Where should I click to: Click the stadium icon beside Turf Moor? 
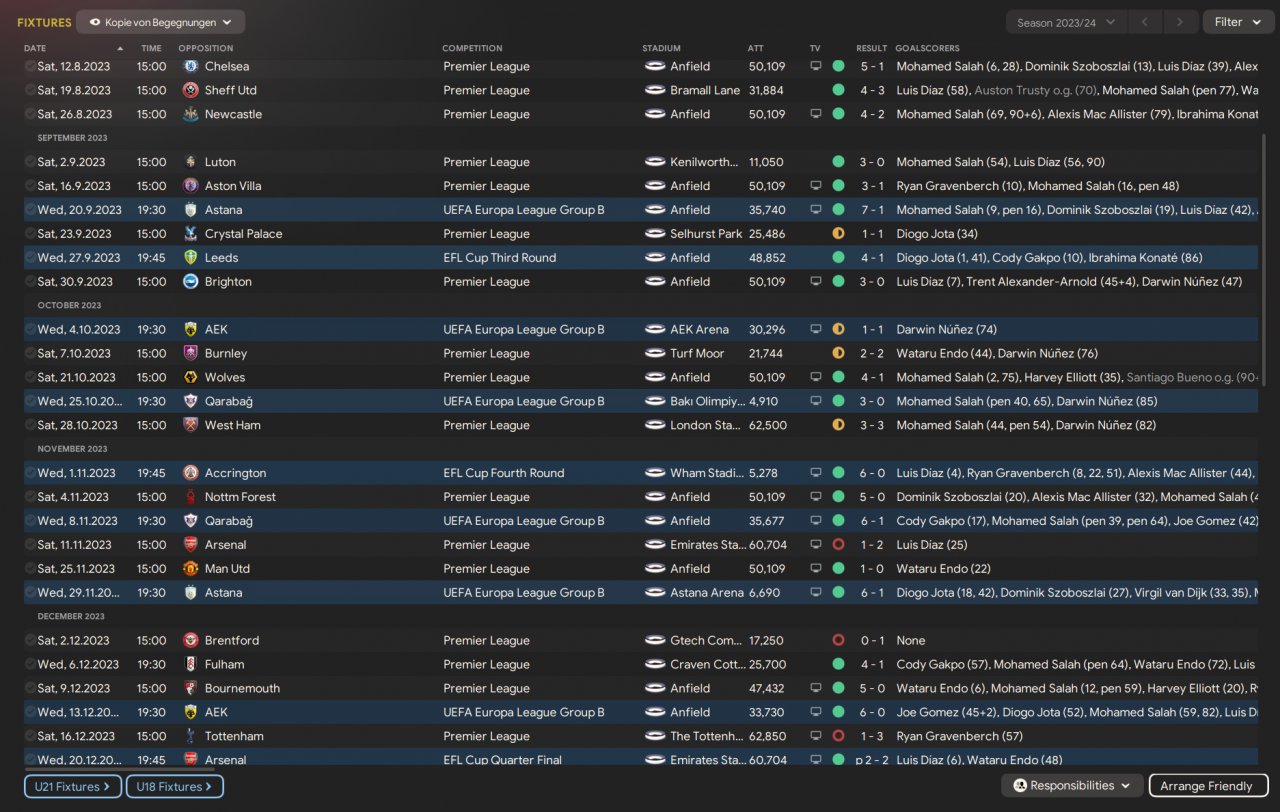tap(655, 353)
